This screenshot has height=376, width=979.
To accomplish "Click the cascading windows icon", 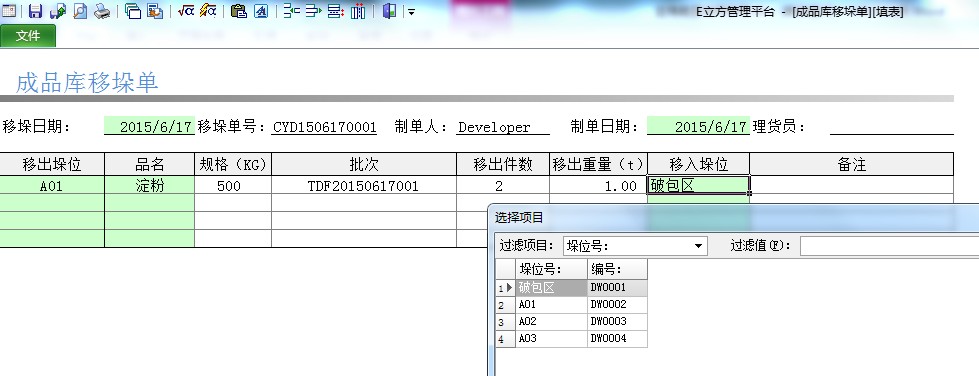I will 133,11.
